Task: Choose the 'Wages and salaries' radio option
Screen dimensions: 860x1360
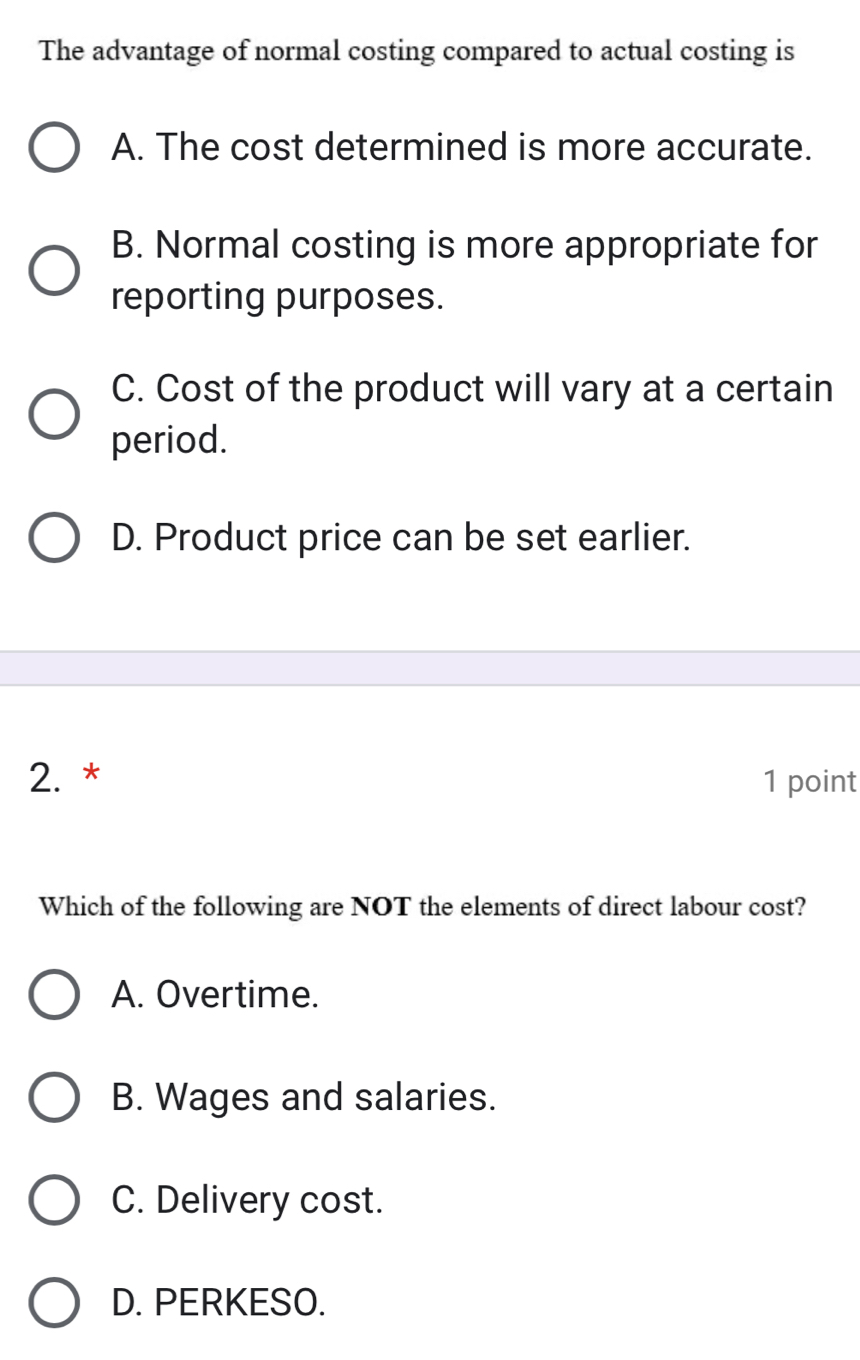Action: [54, 1097]
